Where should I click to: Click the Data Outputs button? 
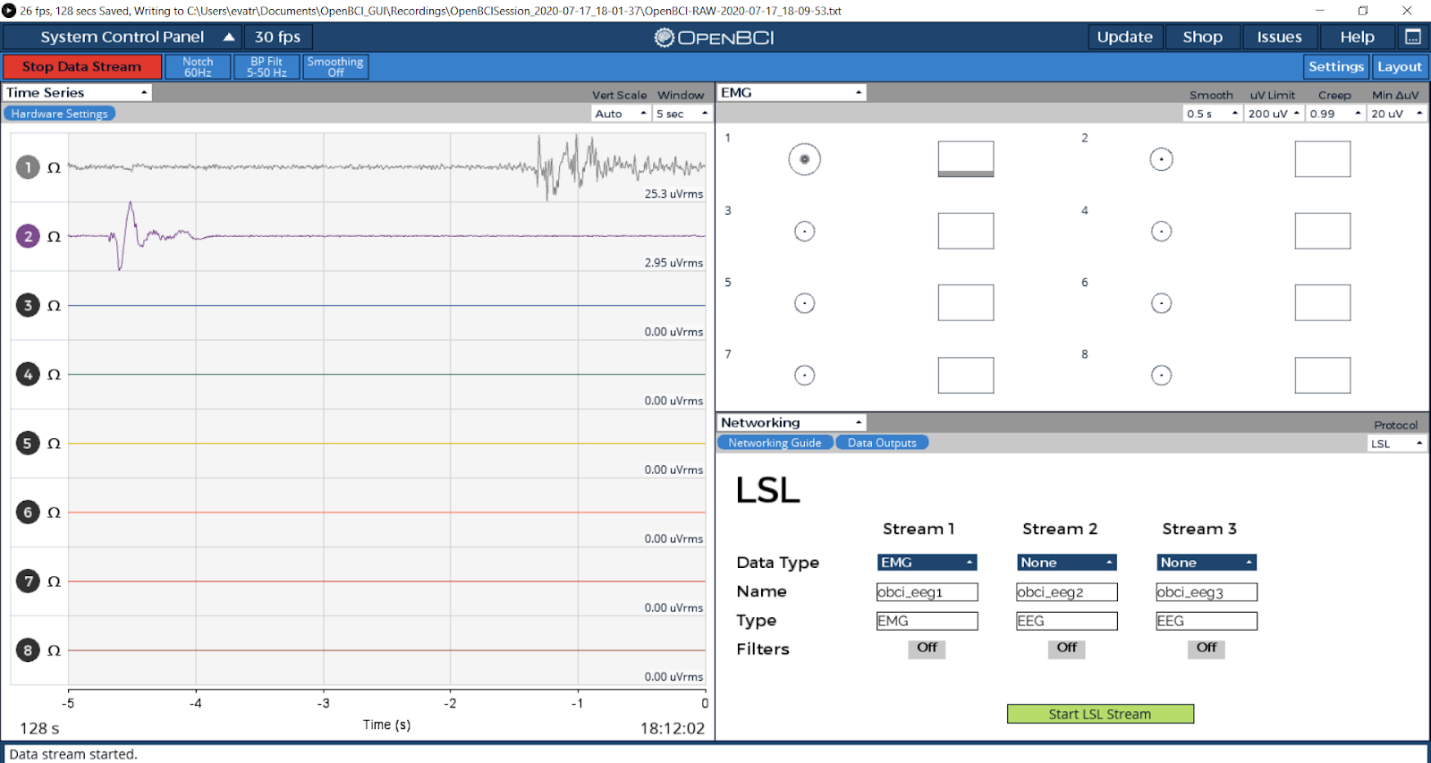pyautogui.click(x=882, y=443)
